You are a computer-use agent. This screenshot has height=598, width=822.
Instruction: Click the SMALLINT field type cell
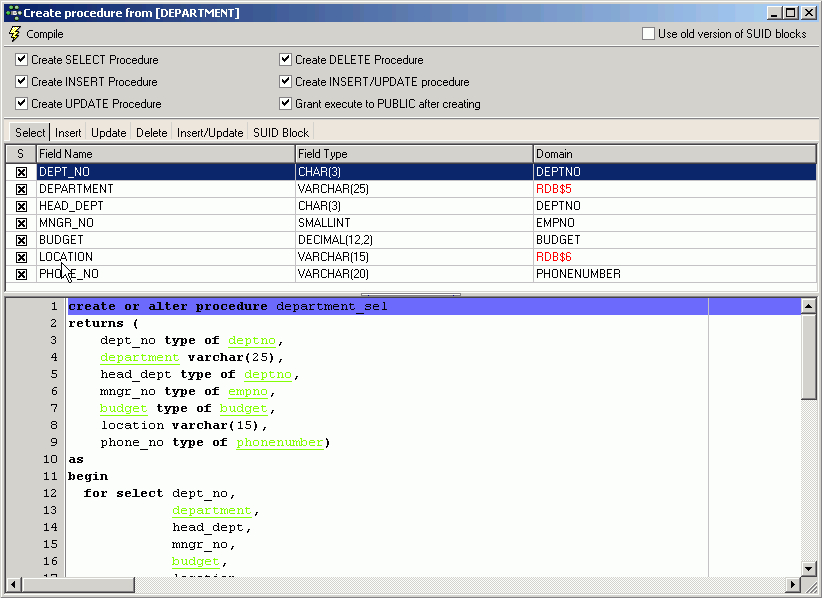(x=414, y=223)
